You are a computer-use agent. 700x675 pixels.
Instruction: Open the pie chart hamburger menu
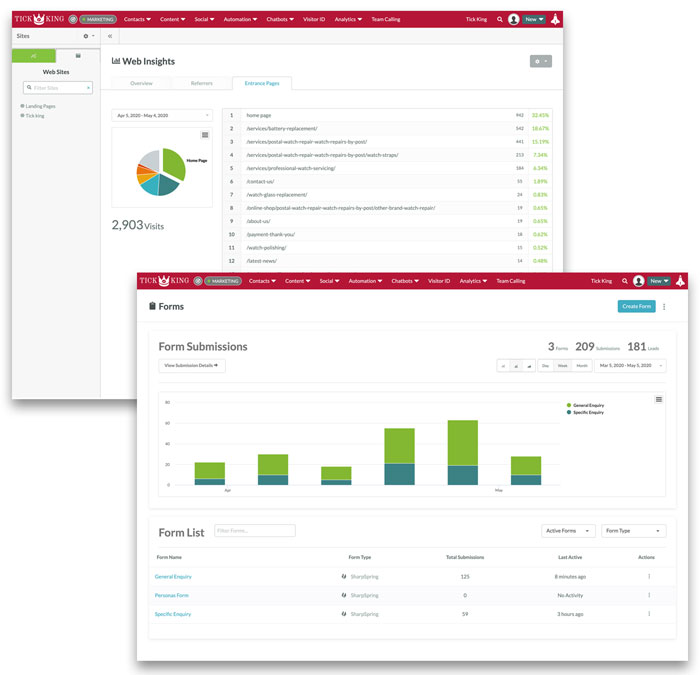(205, 135)
